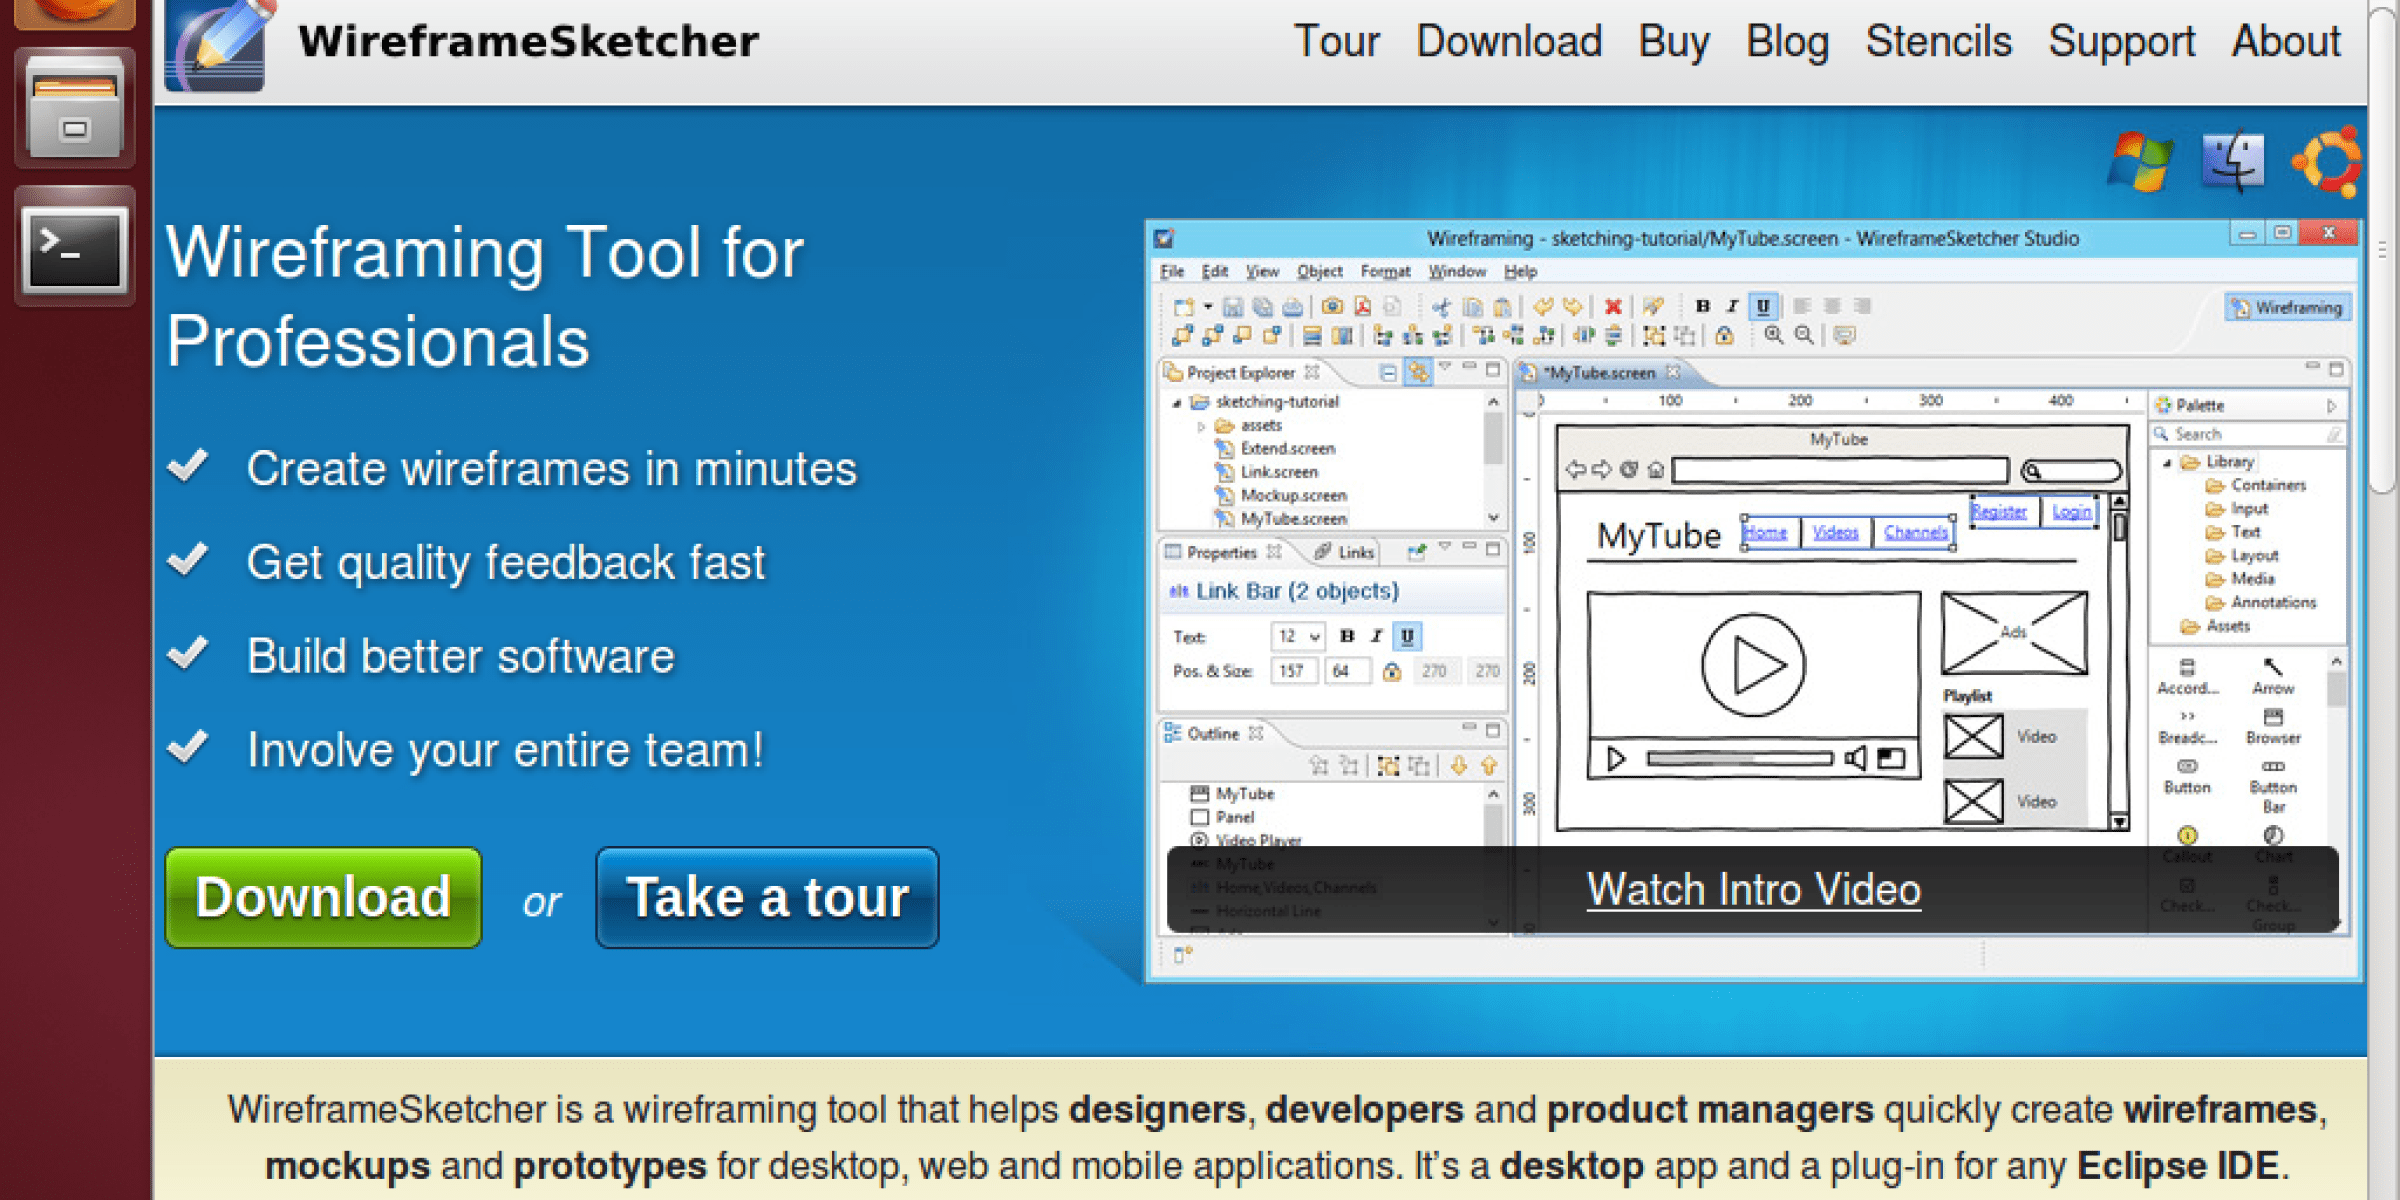
Task: Click the Save disk icon in toolbar
Action: (x=1232, y=307)
